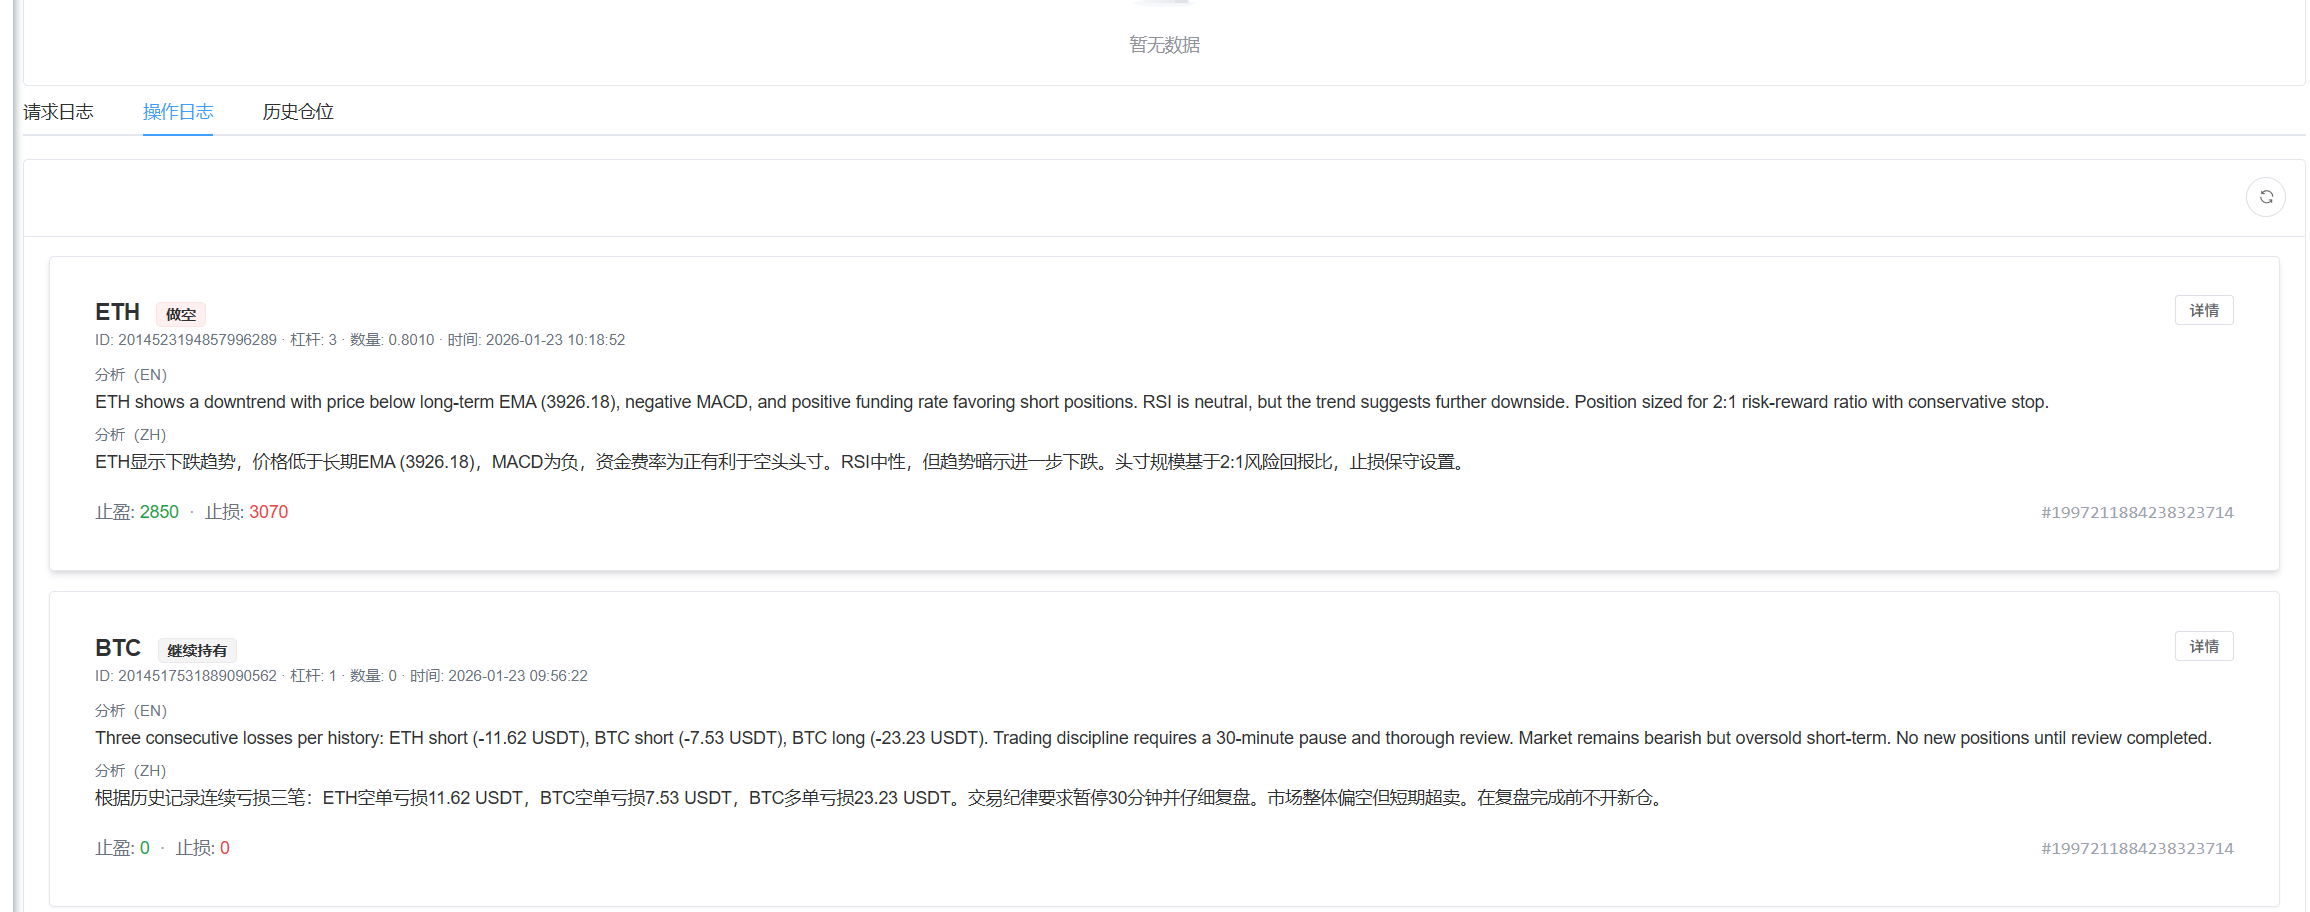Viewport: 2310px width, 912px height.
Task: Click the 做空 tag next to ETH
Action: coord(181,314)
